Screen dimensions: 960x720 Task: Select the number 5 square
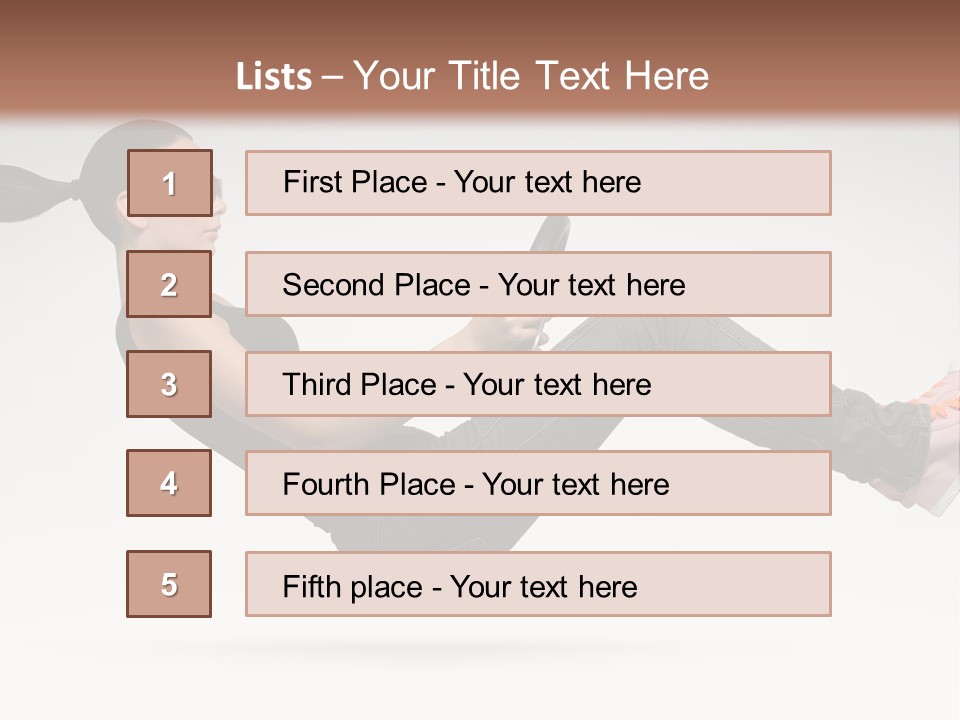[x=169, y=584]
